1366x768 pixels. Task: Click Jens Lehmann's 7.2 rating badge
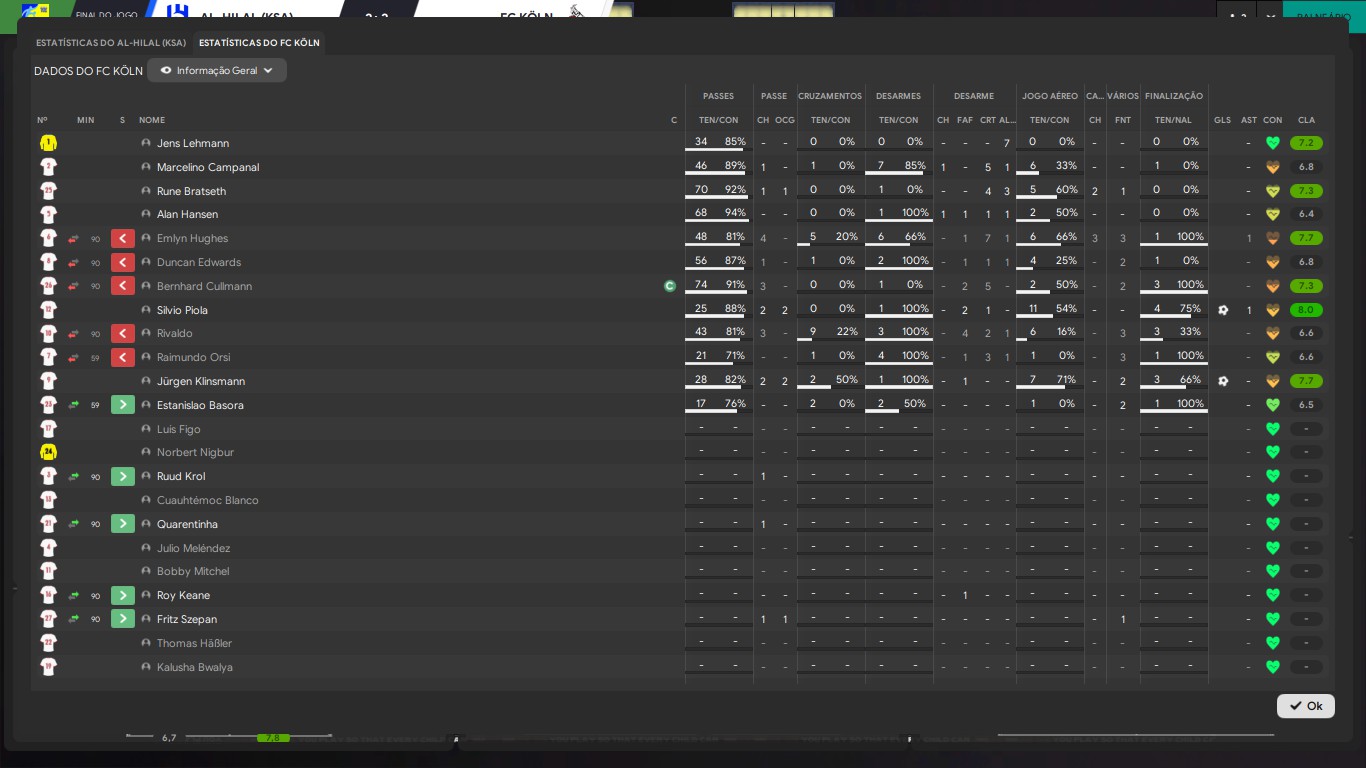pos(1306,143)
